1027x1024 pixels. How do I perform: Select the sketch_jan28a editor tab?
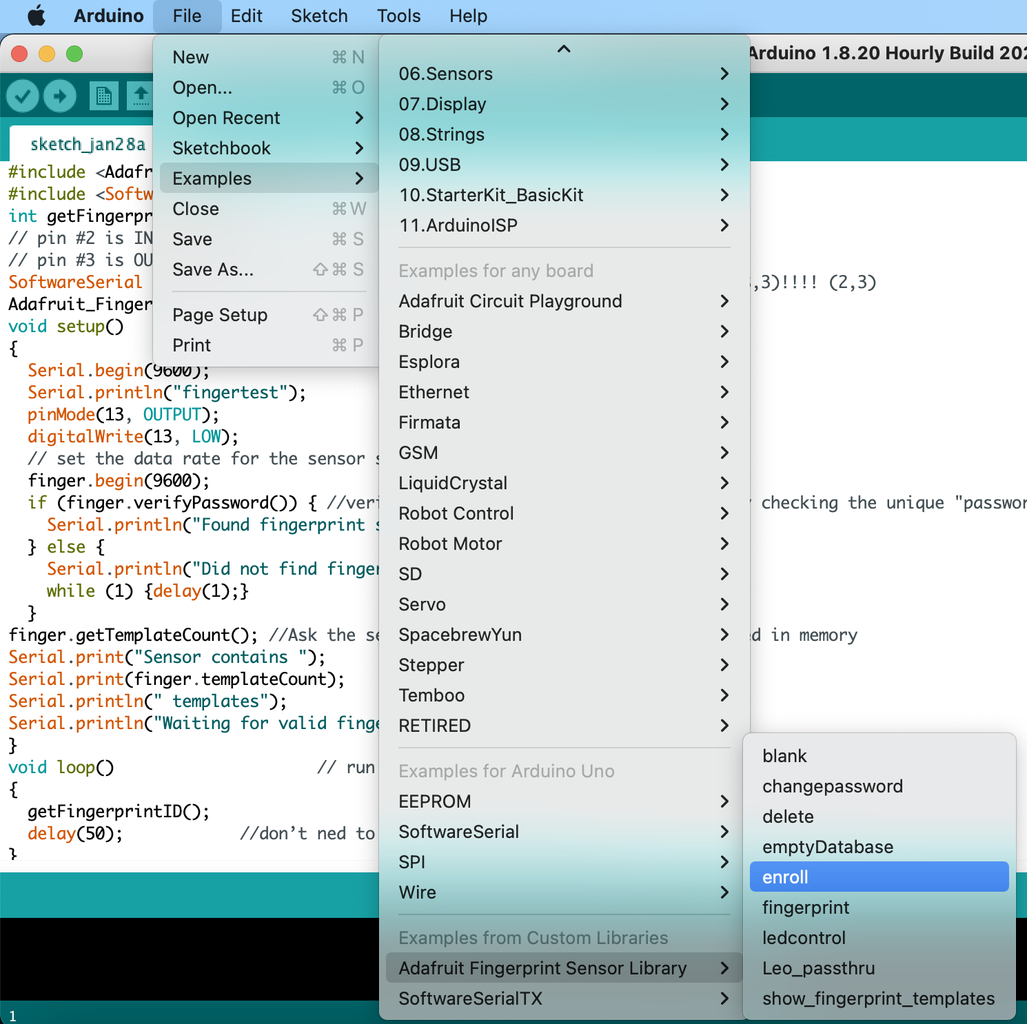86,144
